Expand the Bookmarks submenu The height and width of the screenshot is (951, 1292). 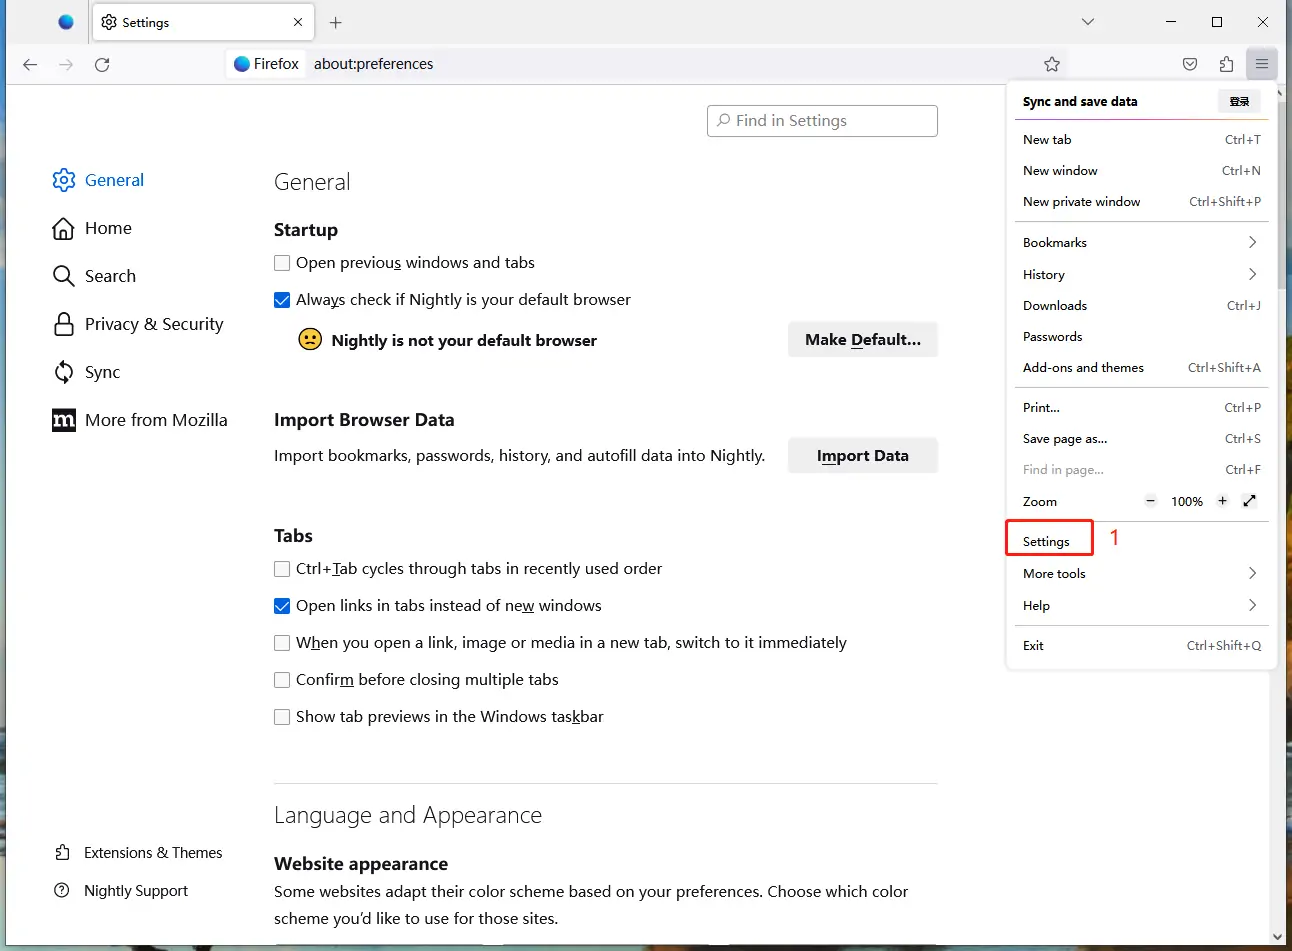[1140, 242]
